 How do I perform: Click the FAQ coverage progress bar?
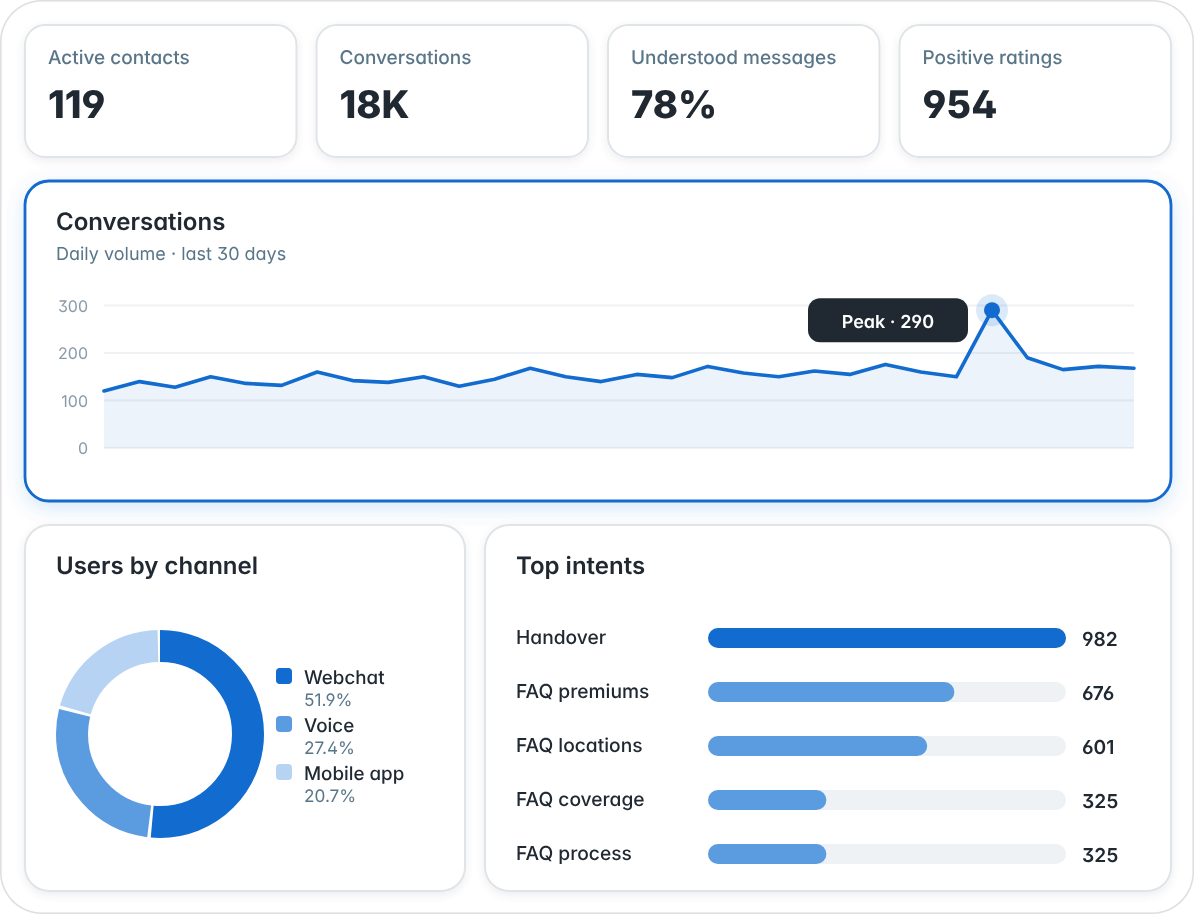[x=886, y=800]
